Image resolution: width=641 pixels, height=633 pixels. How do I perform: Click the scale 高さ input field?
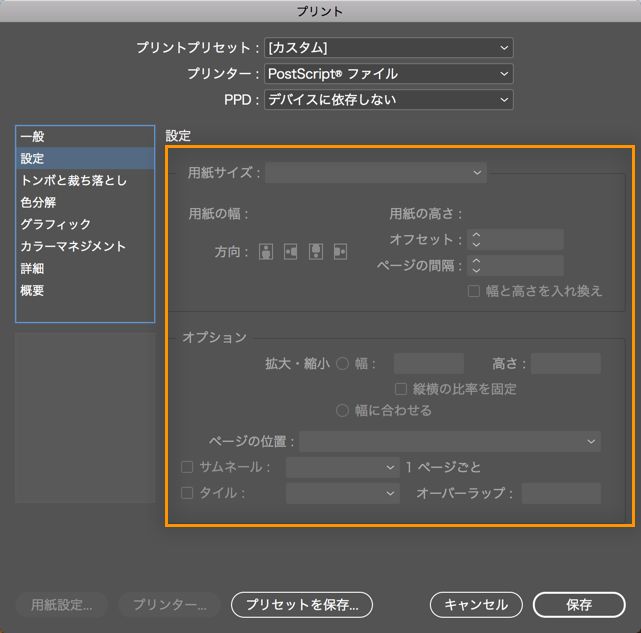point(566,363)
